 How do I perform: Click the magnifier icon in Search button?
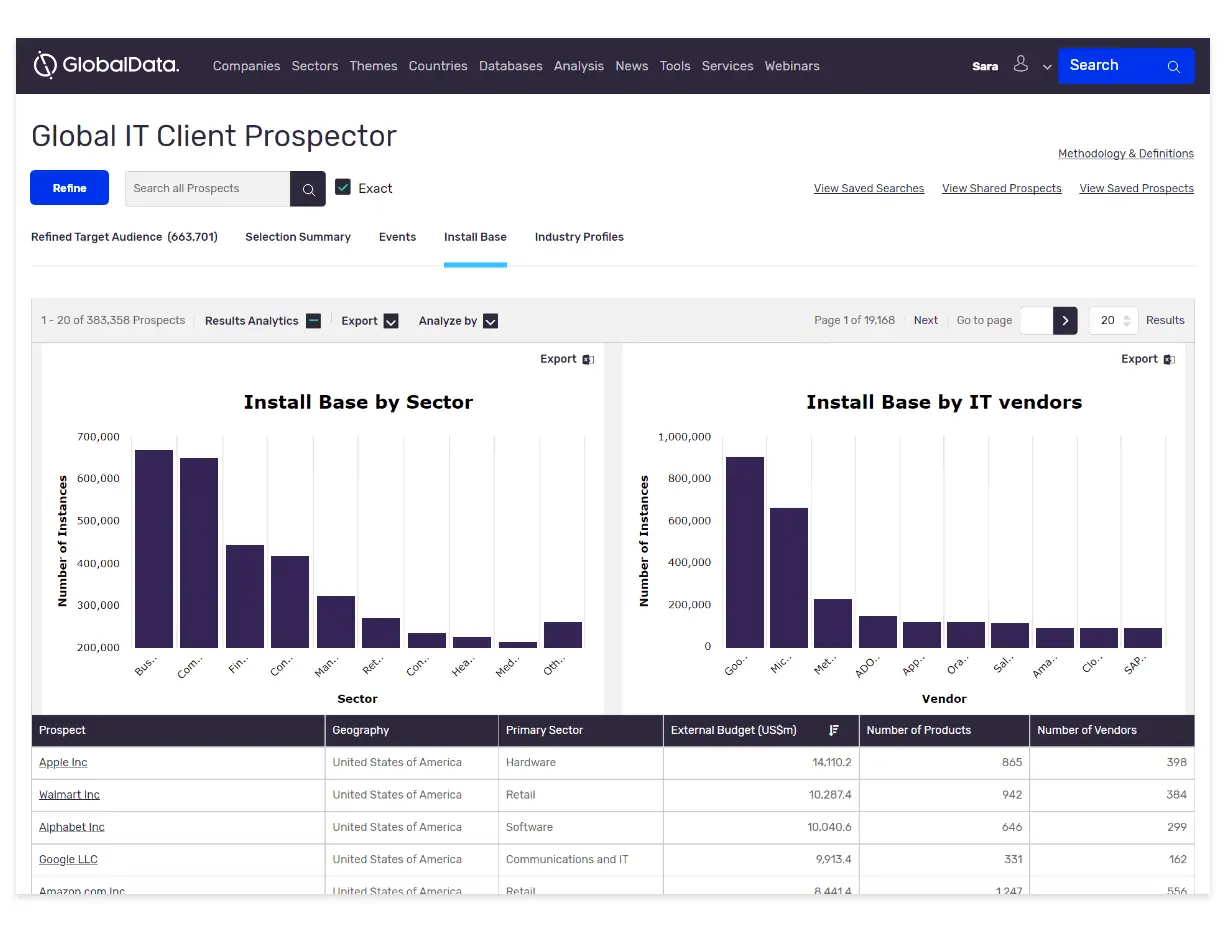(x=1173, y=67)
